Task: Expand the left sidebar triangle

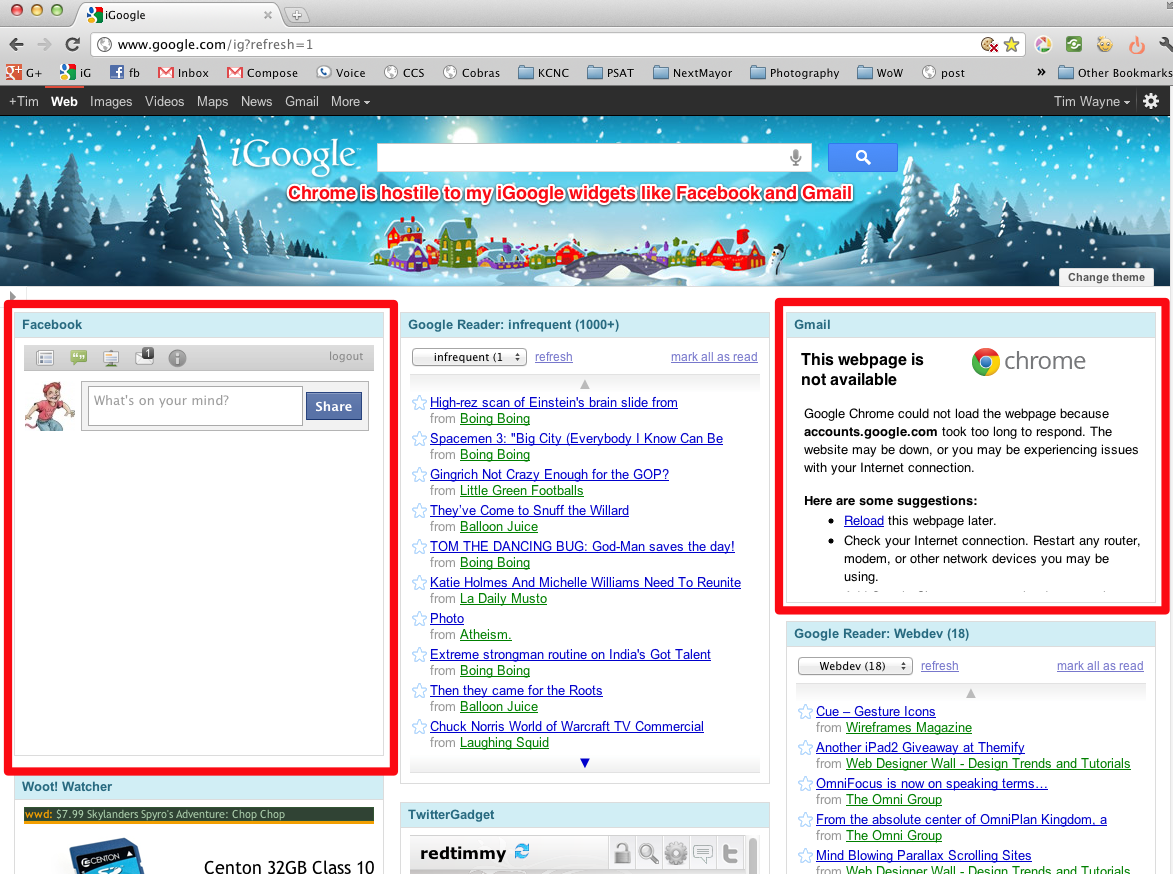Action: click(12, 296)
